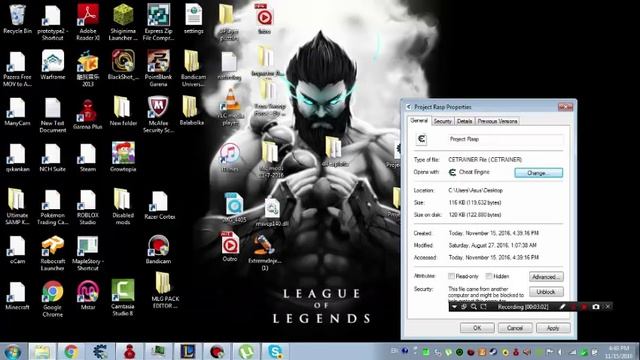Open Pokémon Trading Card desktop shortcut
640x360 pixels.
[x=53, y=207]
